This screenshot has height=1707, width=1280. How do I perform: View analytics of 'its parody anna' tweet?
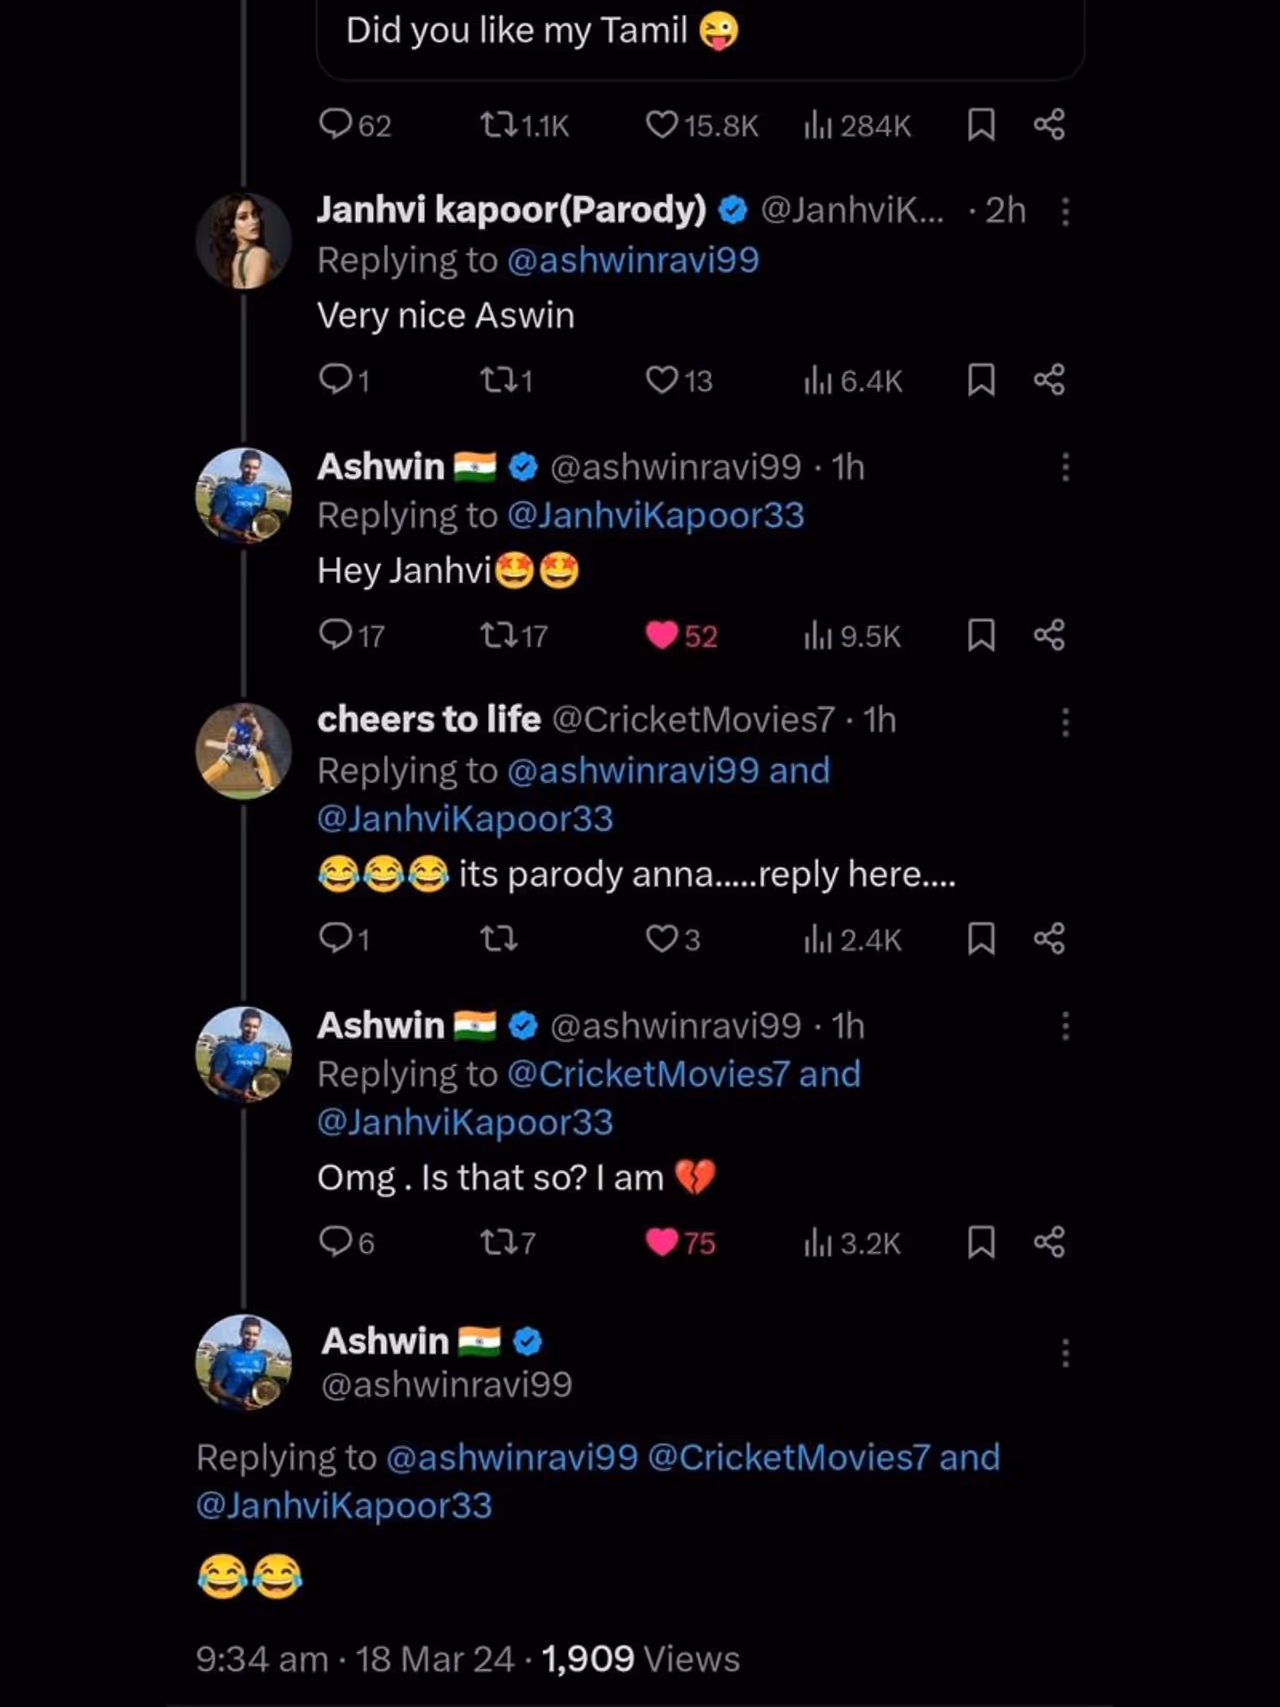818,939
